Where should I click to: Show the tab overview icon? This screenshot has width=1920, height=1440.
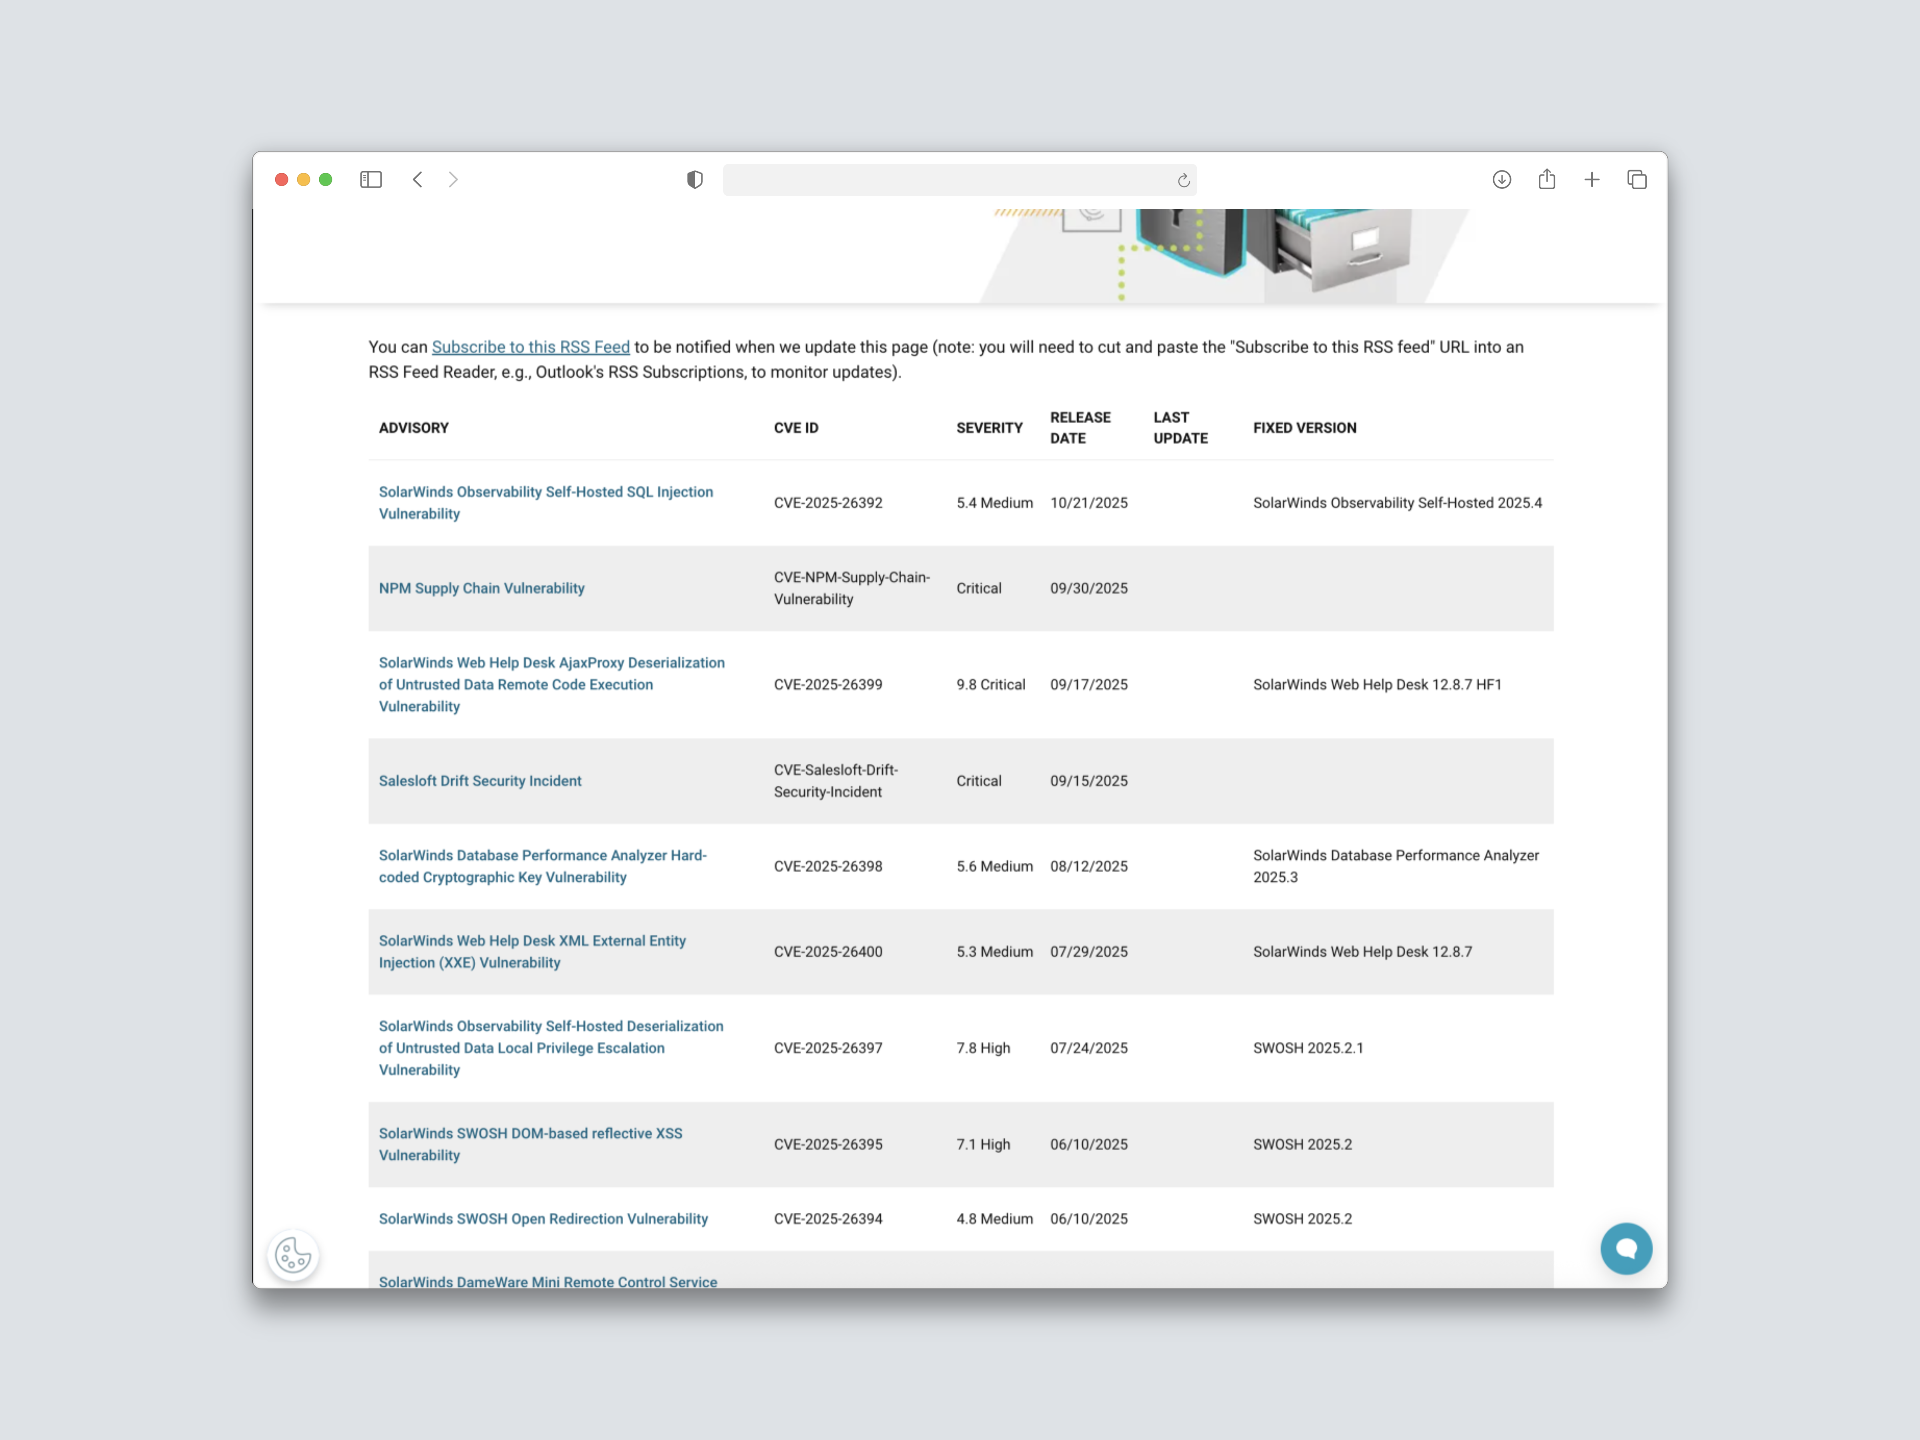[1637, 180]
